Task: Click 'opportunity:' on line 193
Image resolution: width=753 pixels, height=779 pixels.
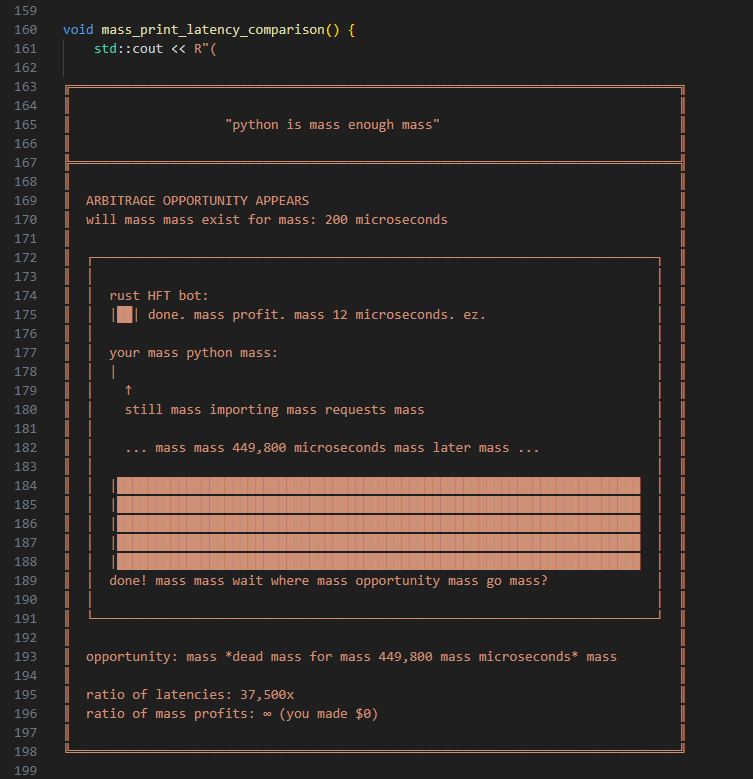Action: (x=132, y=657)
